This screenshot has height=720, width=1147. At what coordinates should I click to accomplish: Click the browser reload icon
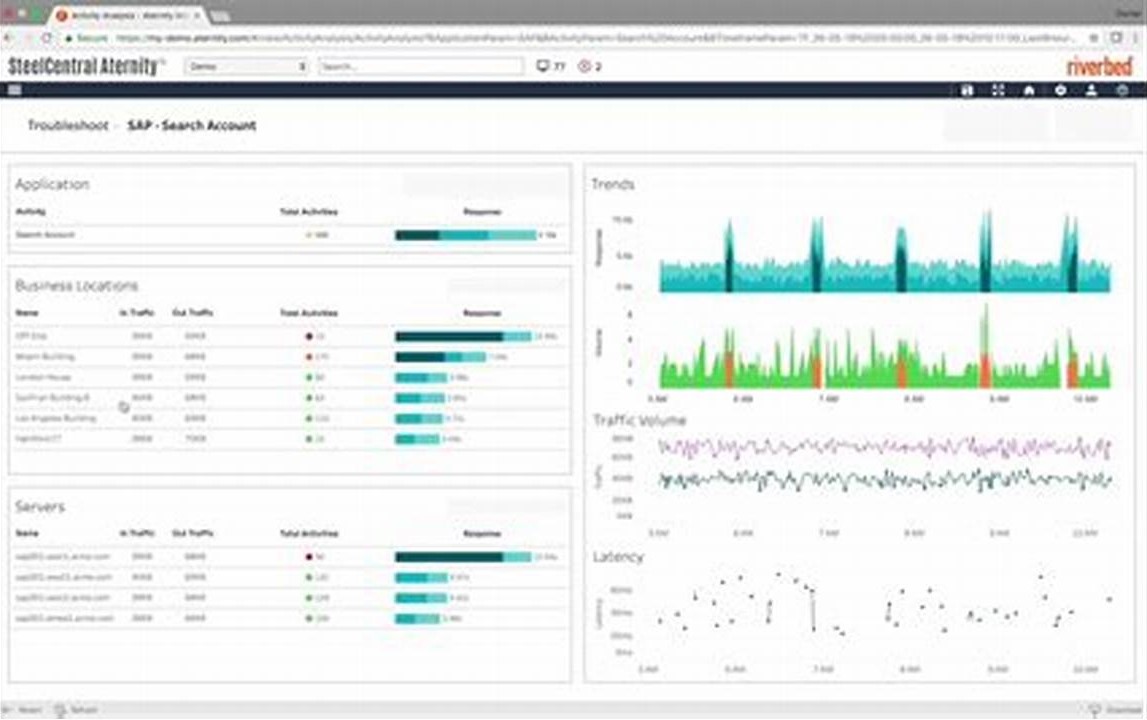click(x=47, y=38)
